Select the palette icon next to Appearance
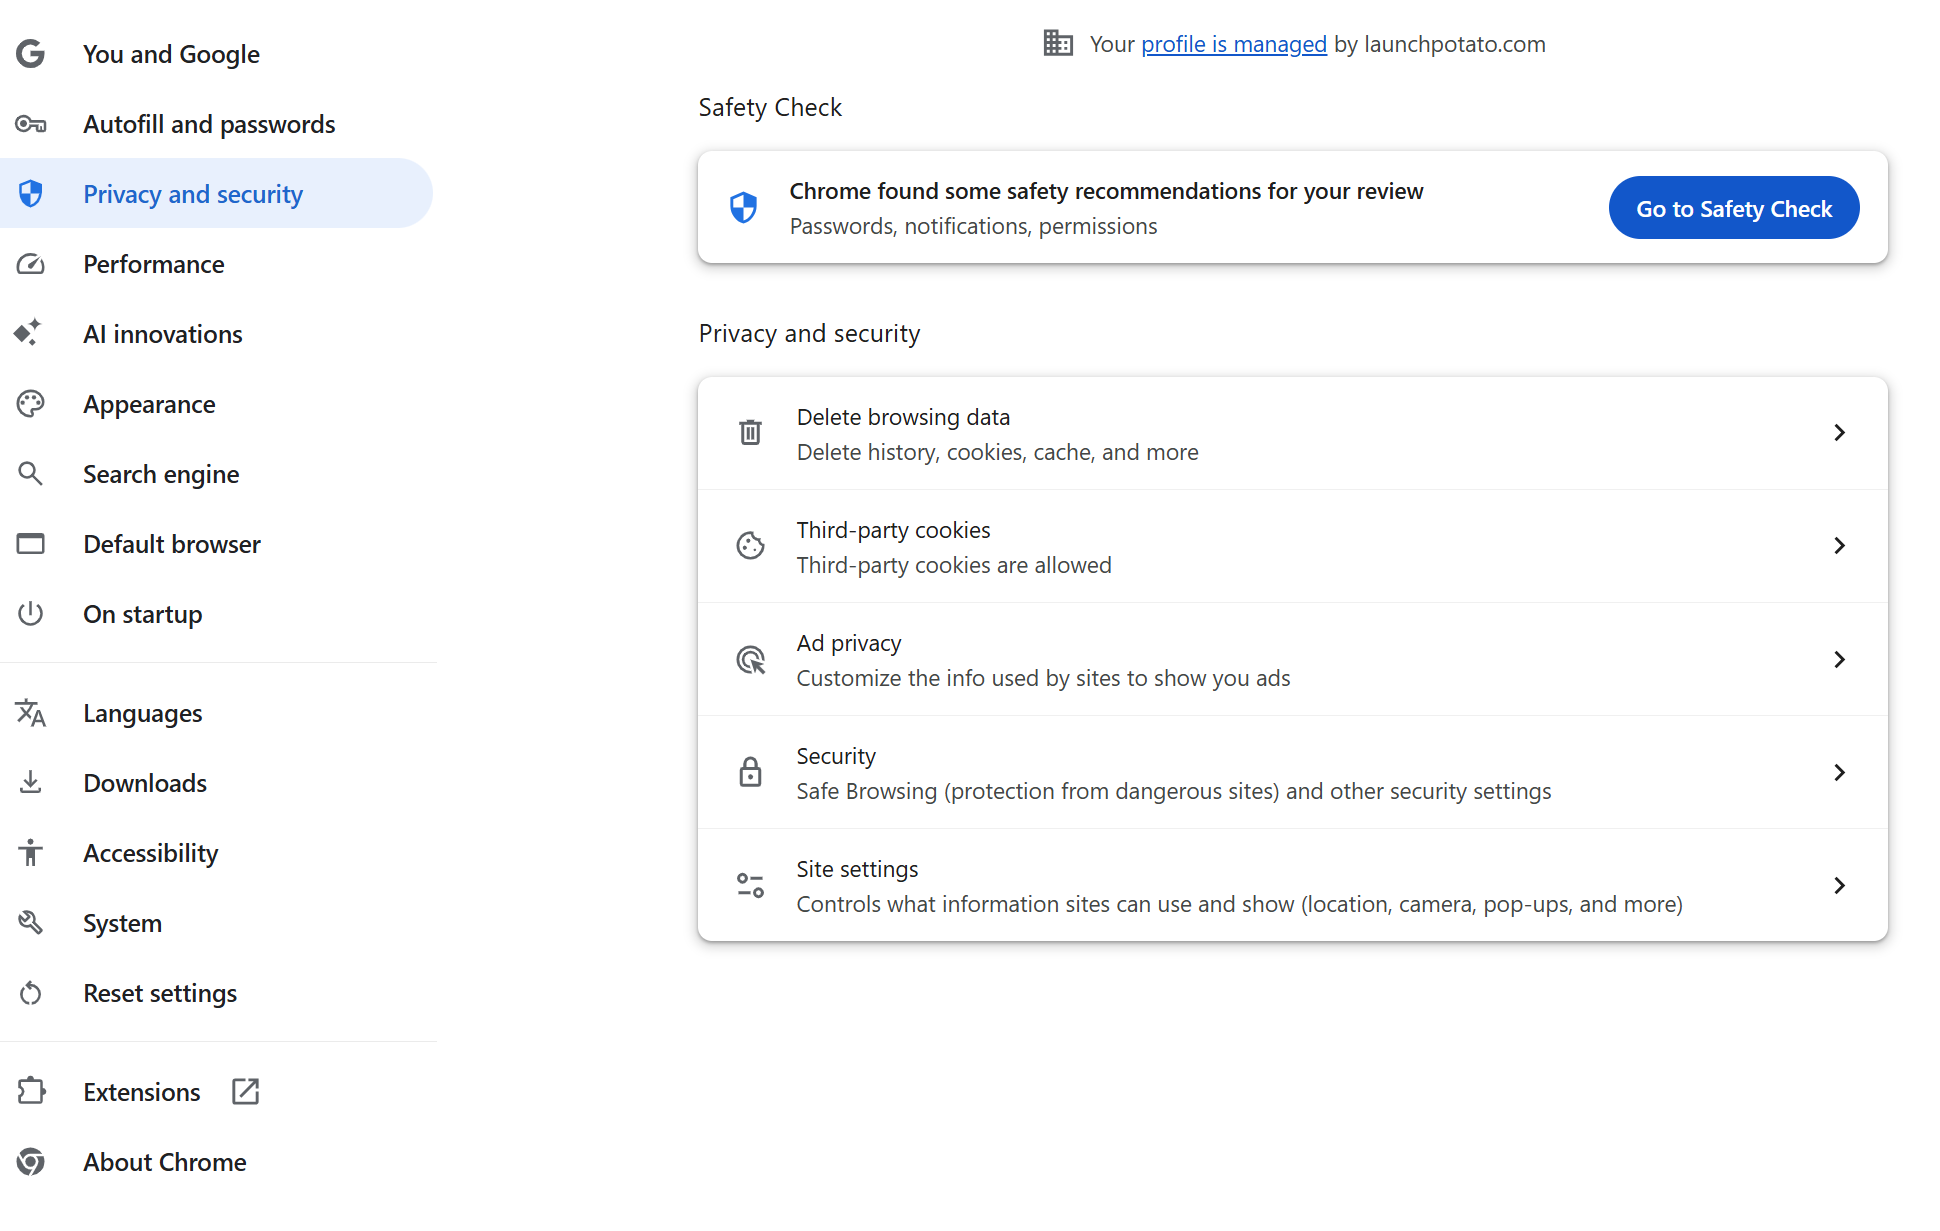1940x1231 pixels. 30,403
